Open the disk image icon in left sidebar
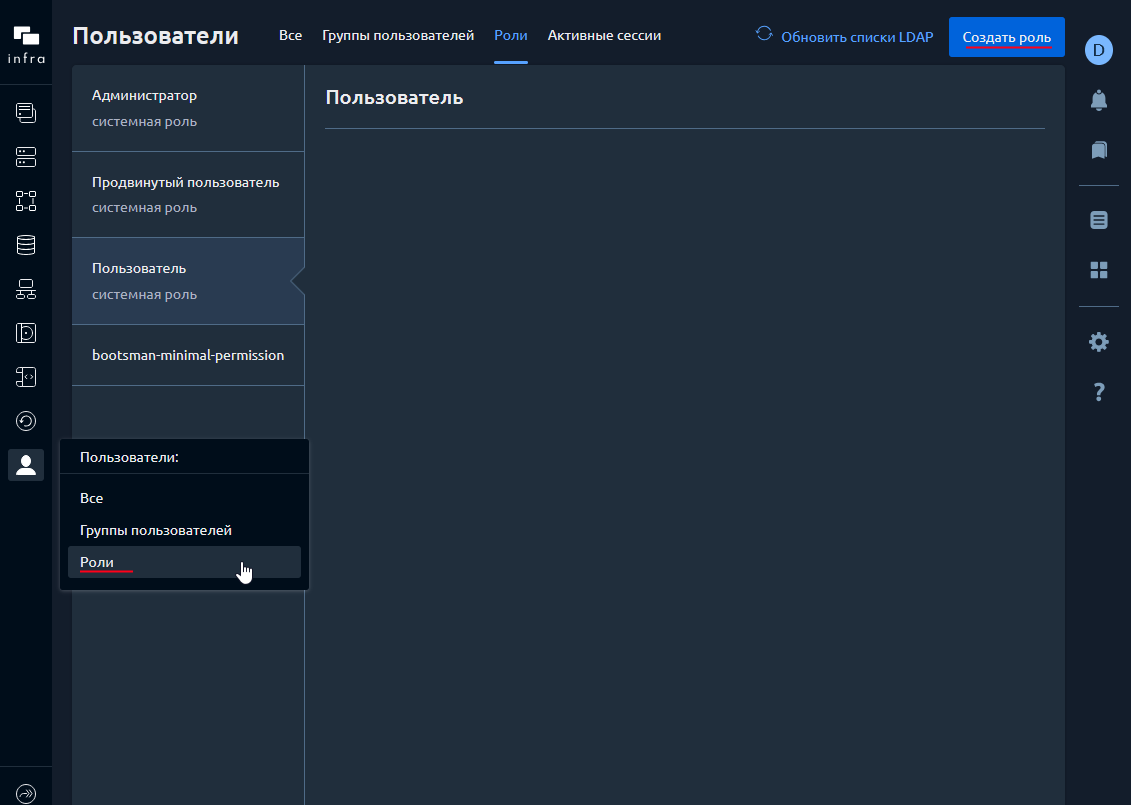The width and height of the screenshot is (1131, 805). click(x=26, y=333)
